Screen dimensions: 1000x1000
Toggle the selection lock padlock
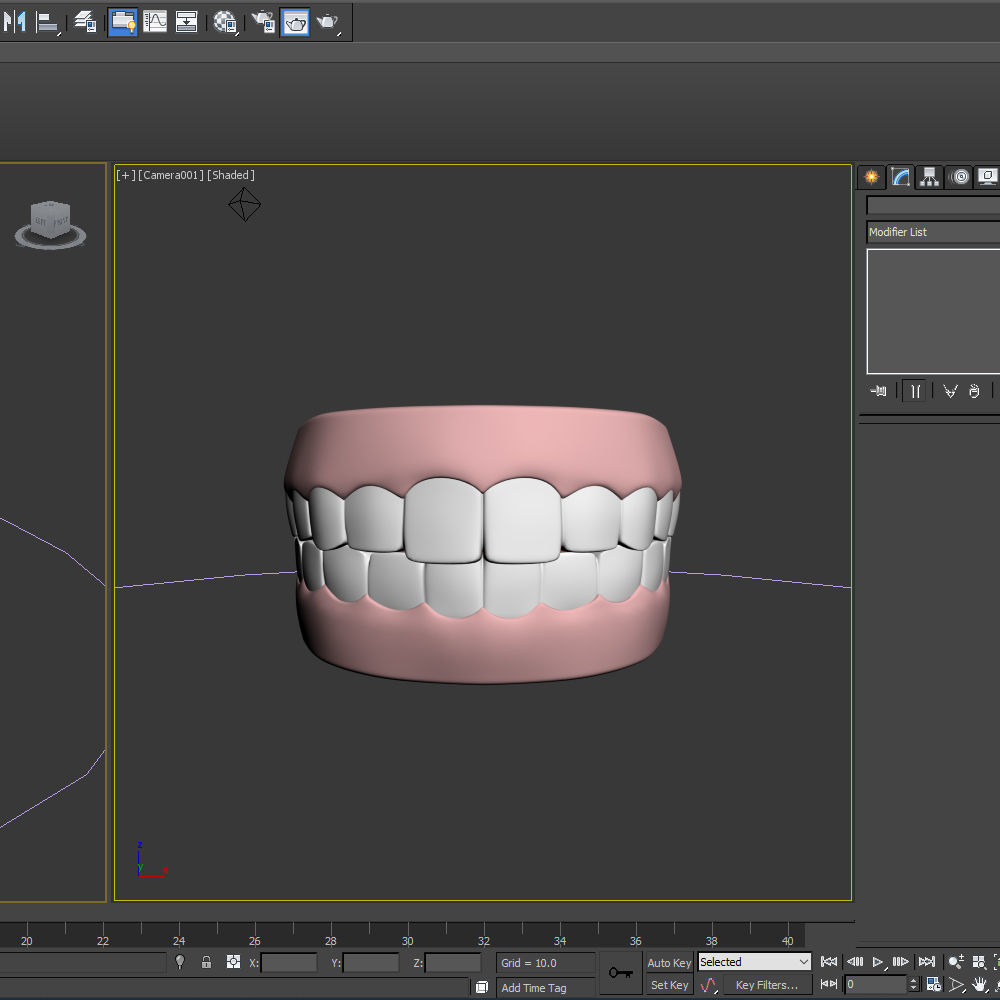coord(206,962)
